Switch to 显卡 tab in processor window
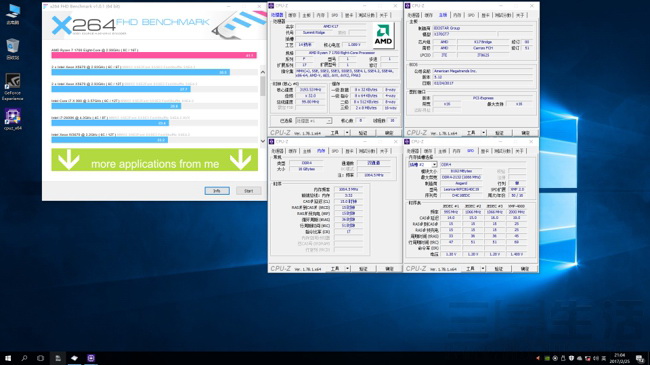 coord(349,15)
